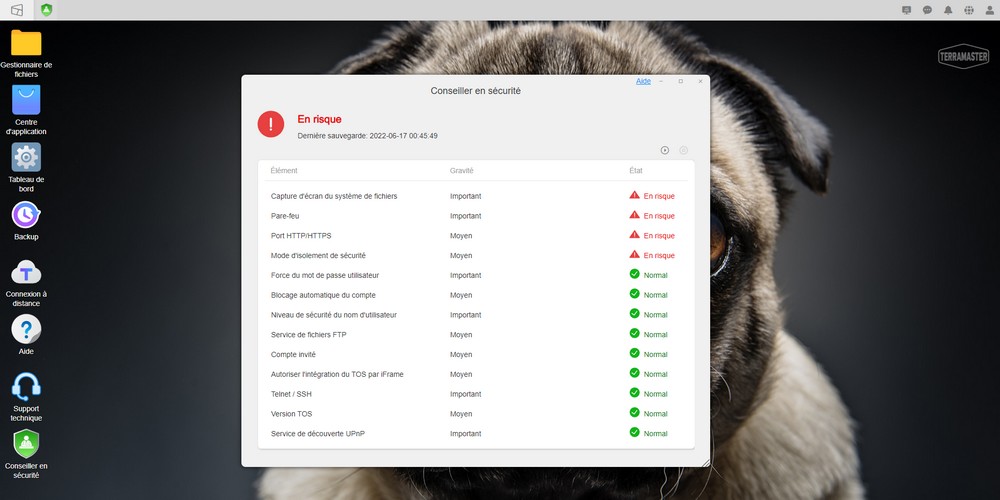Select the Version TOS row
Viewport: 1000px width, 500px height.
[x=476, y=414]
